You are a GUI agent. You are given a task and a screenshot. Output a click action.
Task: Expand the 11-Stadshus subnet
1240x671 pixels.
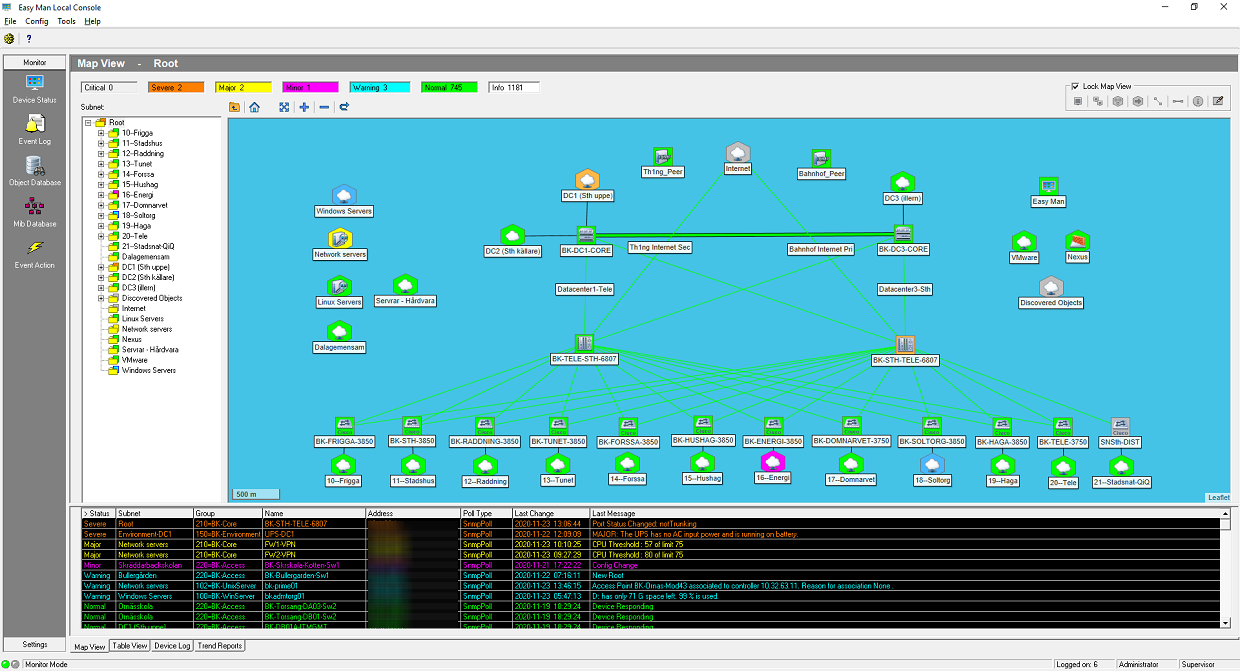(101, 143)
